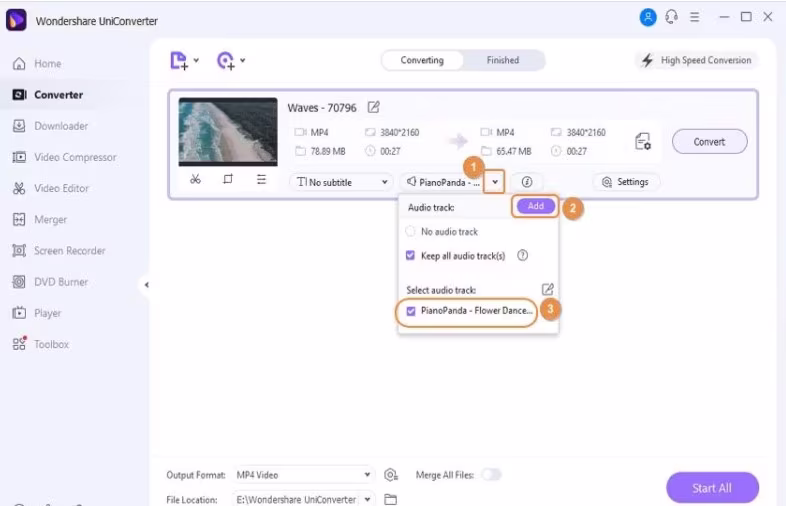Screen dimensions: 786x506
Task: Open the Merger section
Action: (x=40, y=219)
